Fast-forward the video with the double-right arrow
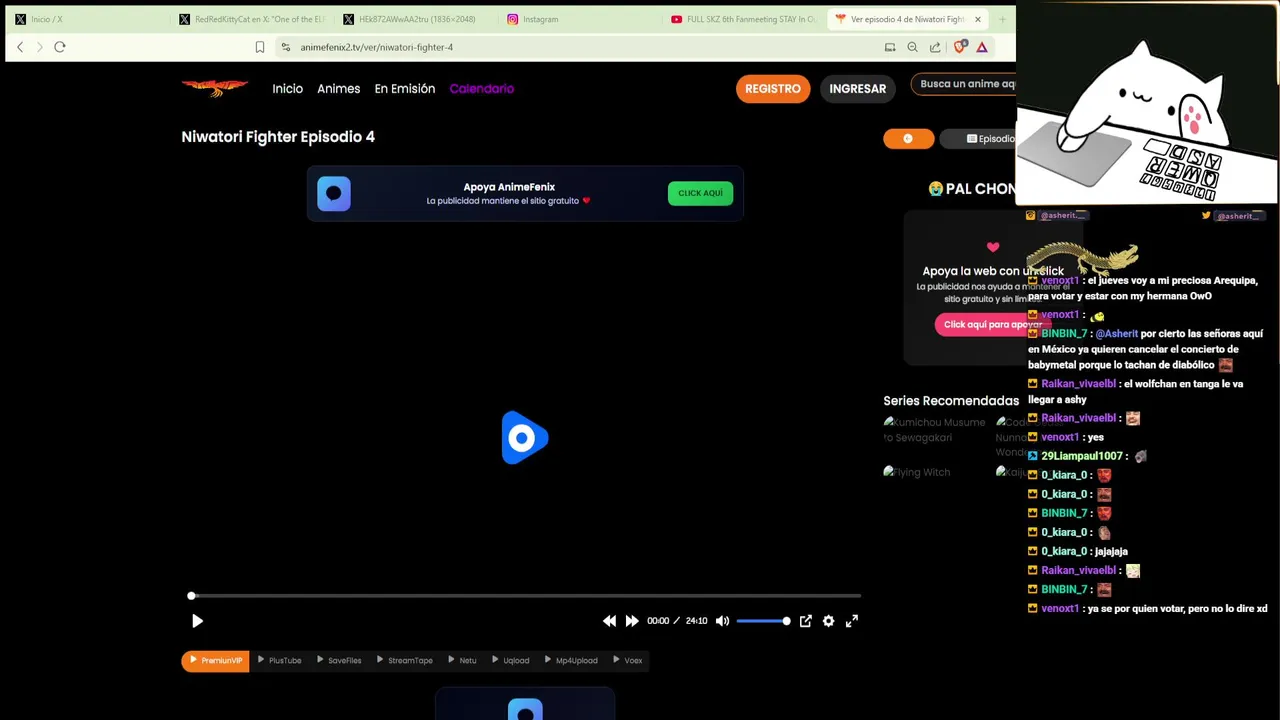1280x720 pixels. coord(632,621)
